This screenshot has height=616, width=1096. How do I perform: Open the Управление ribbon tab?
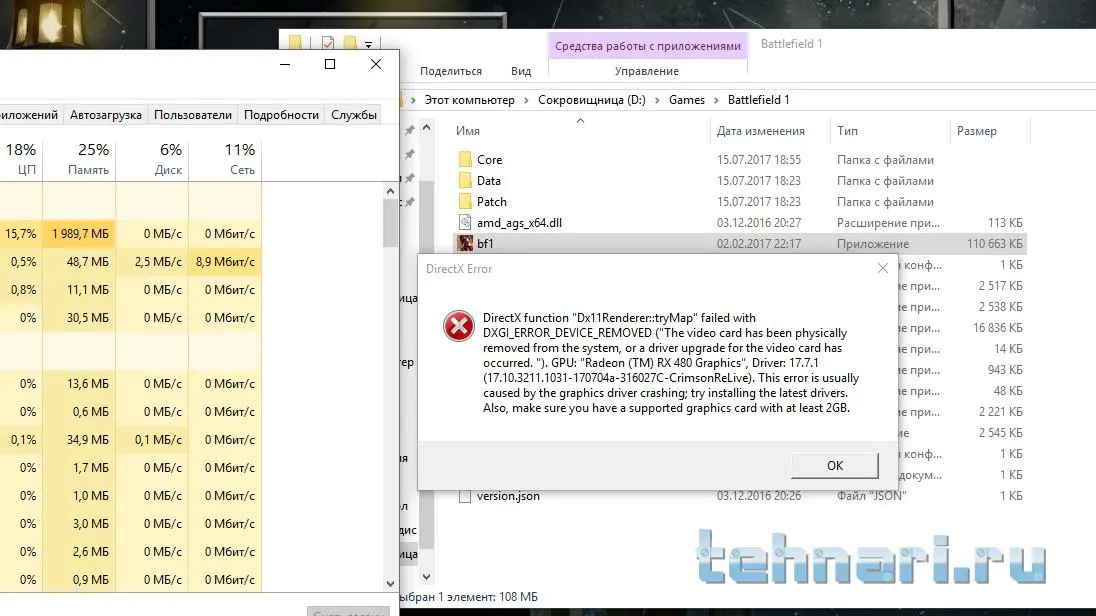click(647, 71)
